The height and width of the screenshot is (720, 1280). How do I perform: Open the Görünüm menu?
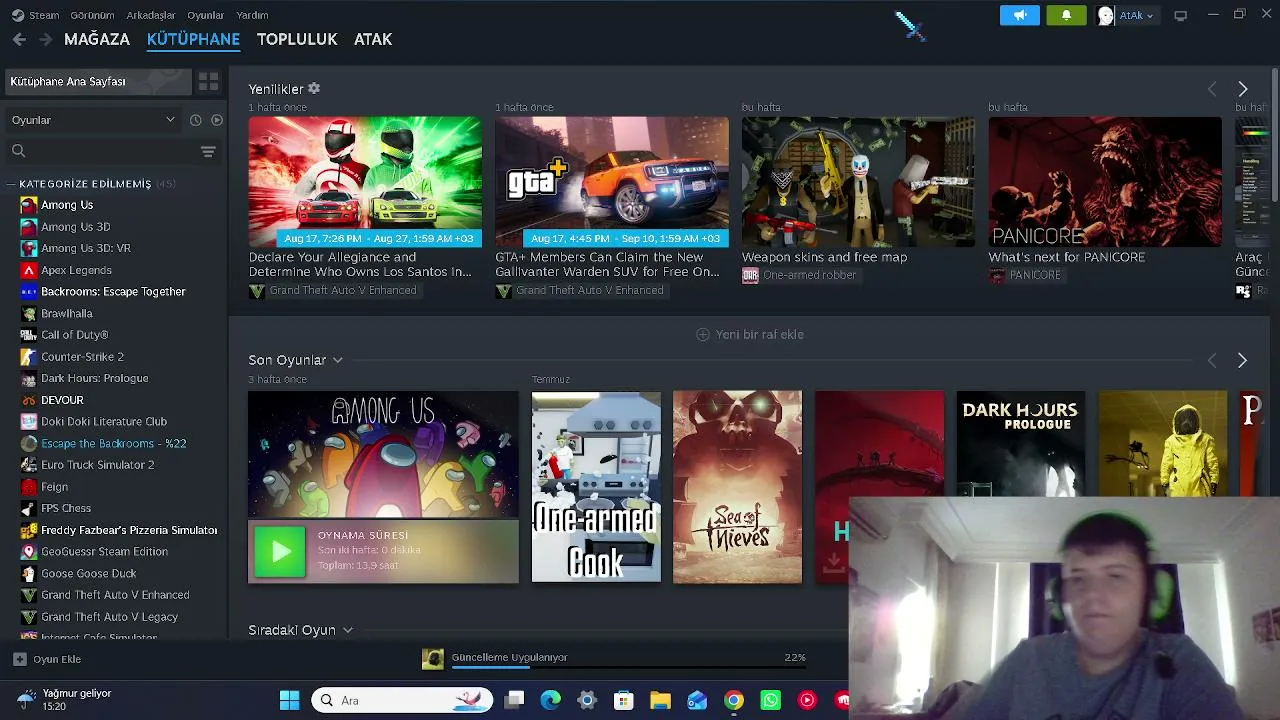(x=92, y=15)
